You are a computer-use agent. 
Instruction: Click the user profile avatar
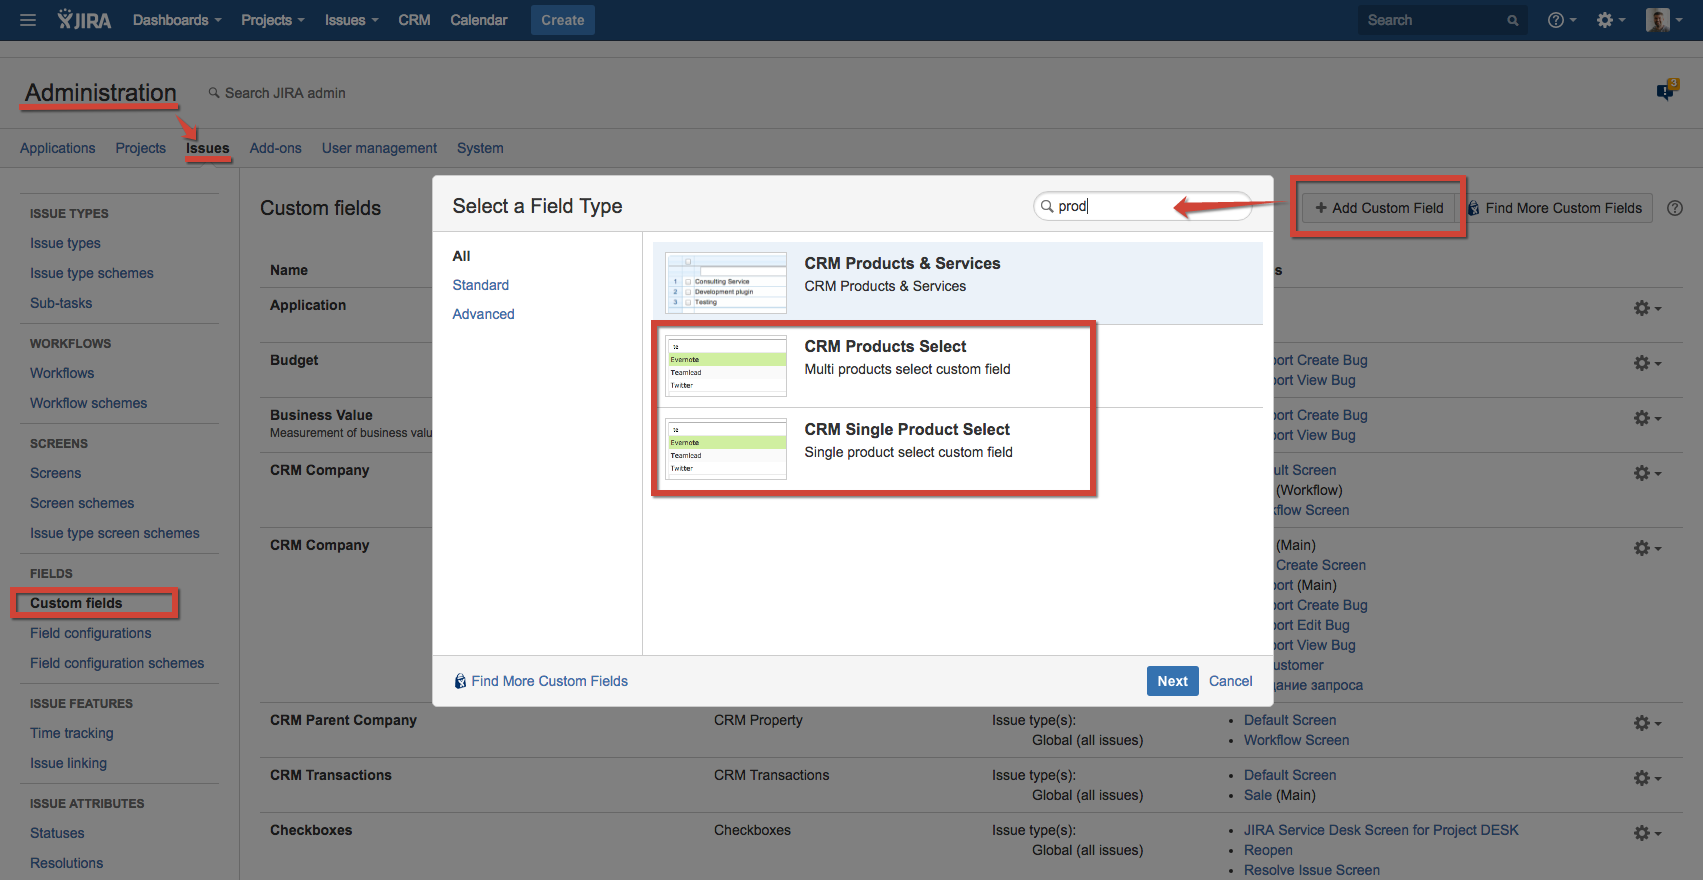point(1658,20)
